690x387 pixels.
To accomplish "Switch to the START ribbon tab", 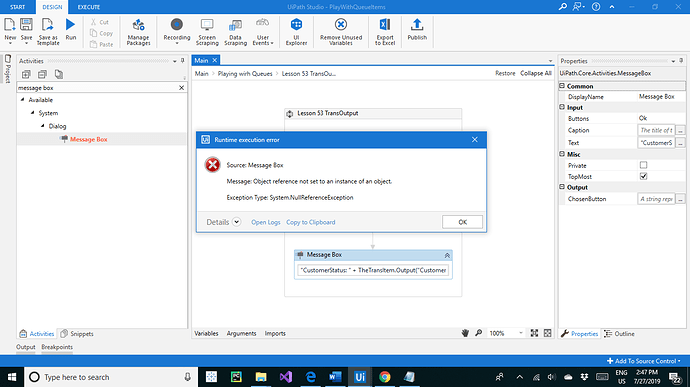I will click(18, 7).
